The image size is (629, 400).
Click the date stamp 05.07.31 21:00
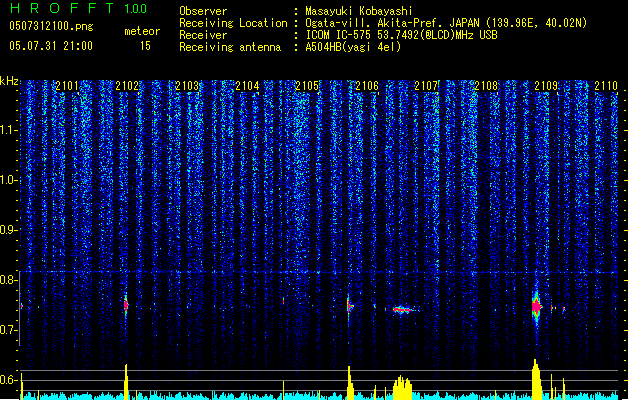tap(51, 46)
